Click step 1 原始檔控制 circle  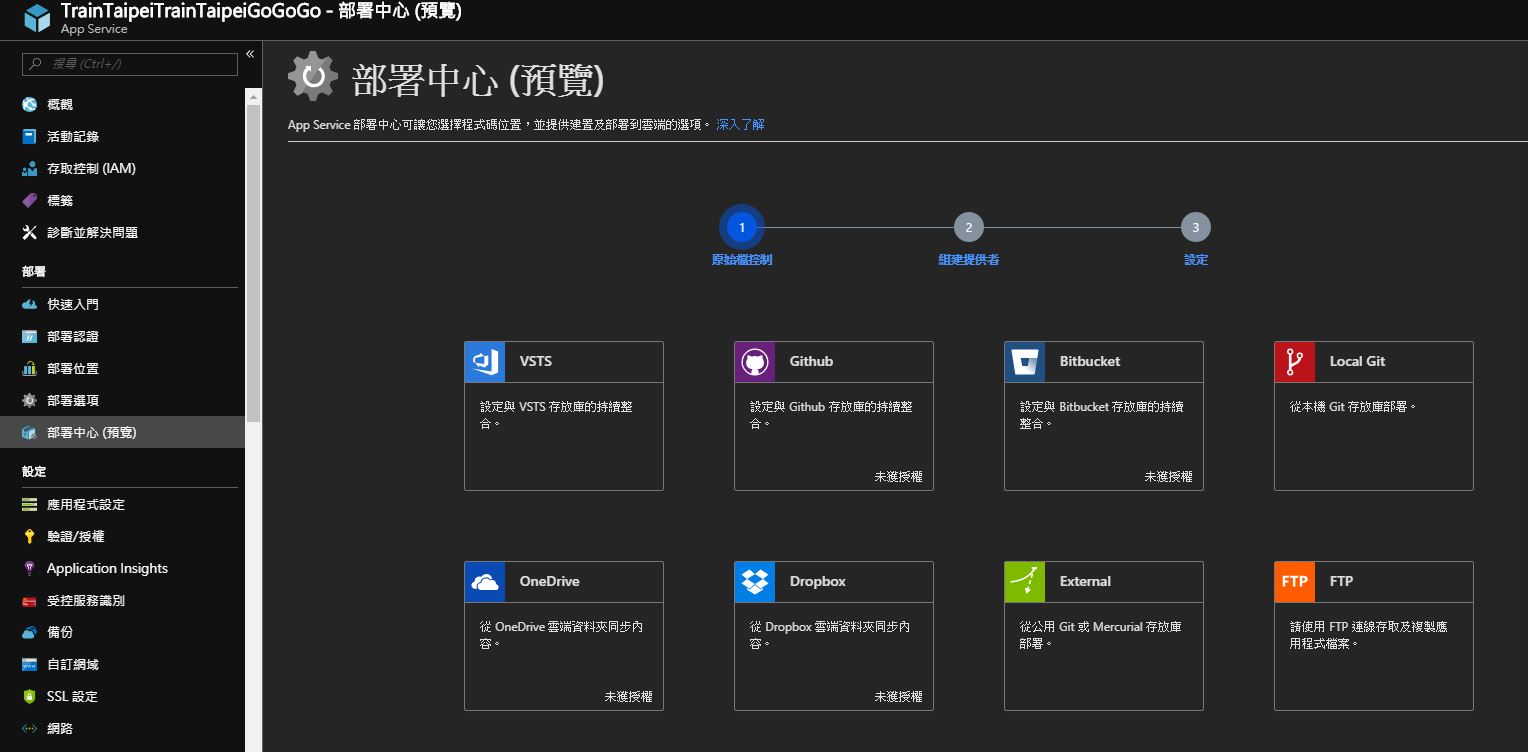click(x=742, y=228)
